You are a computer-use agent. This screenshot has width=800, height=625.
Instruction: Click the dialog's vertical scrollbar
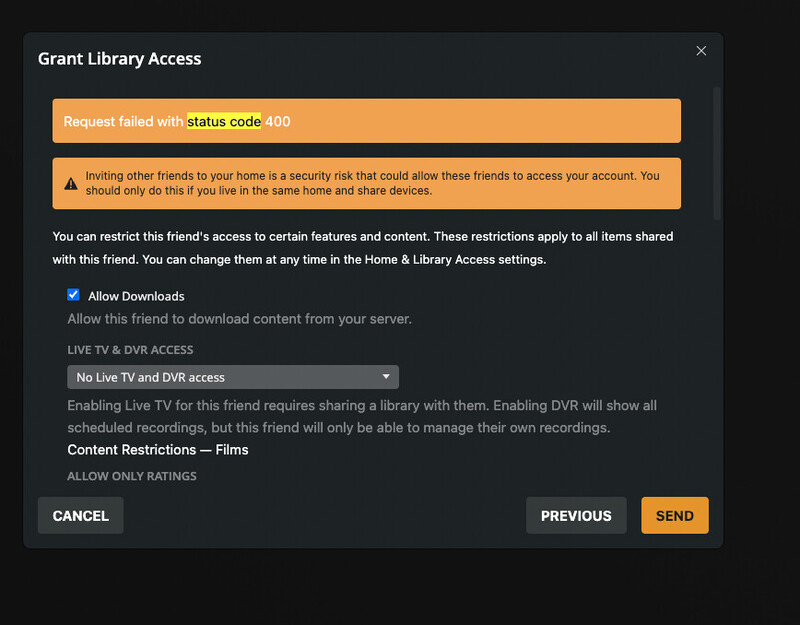(x=716, y=150)
